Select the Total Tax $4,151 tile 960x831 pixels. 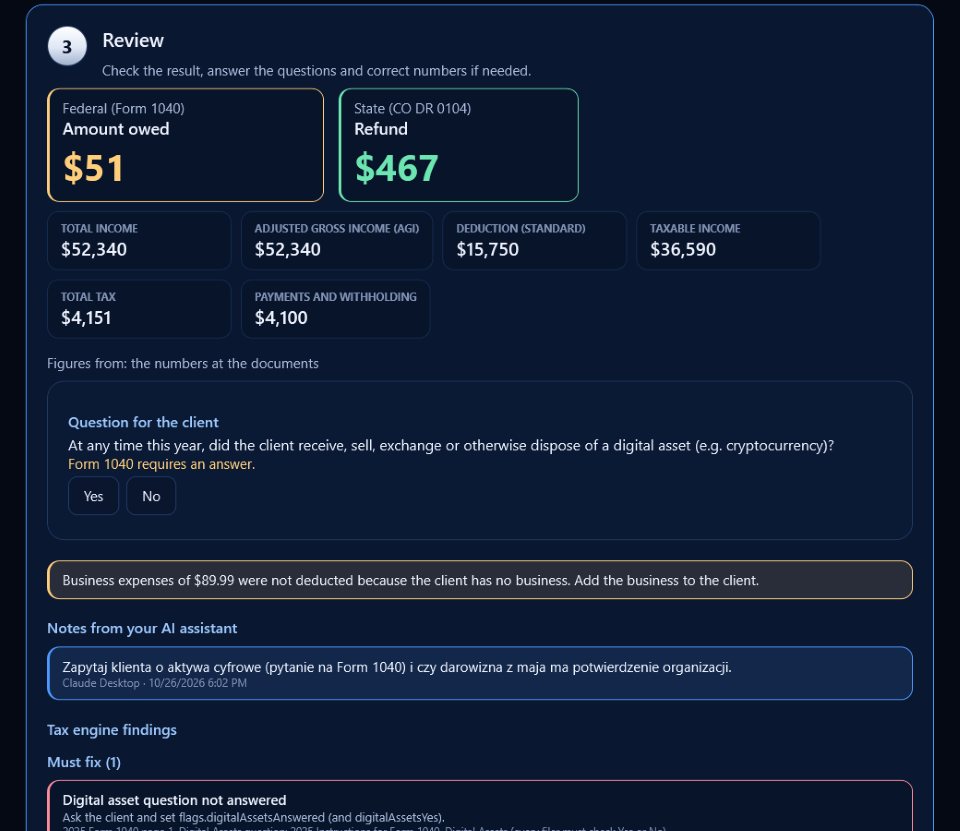(x=140, y=309)
